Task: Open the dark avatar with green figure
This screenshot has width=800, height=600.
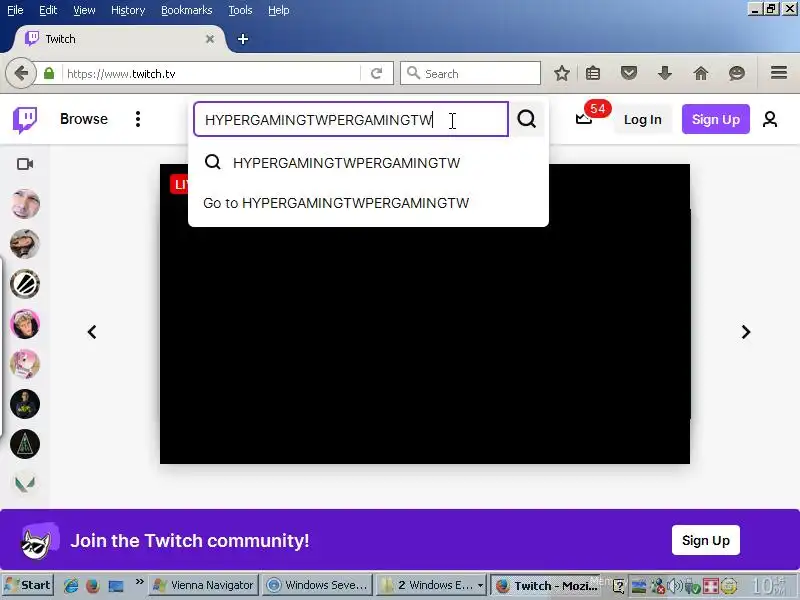Action: point(25,404)
